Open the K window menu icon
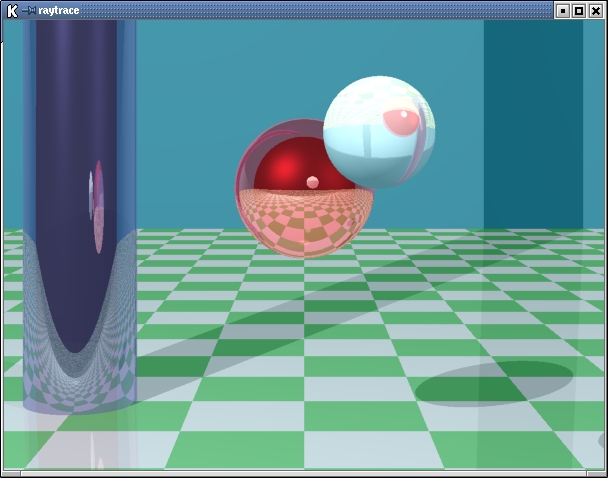 pyautogui.click(x=11, y=10)
